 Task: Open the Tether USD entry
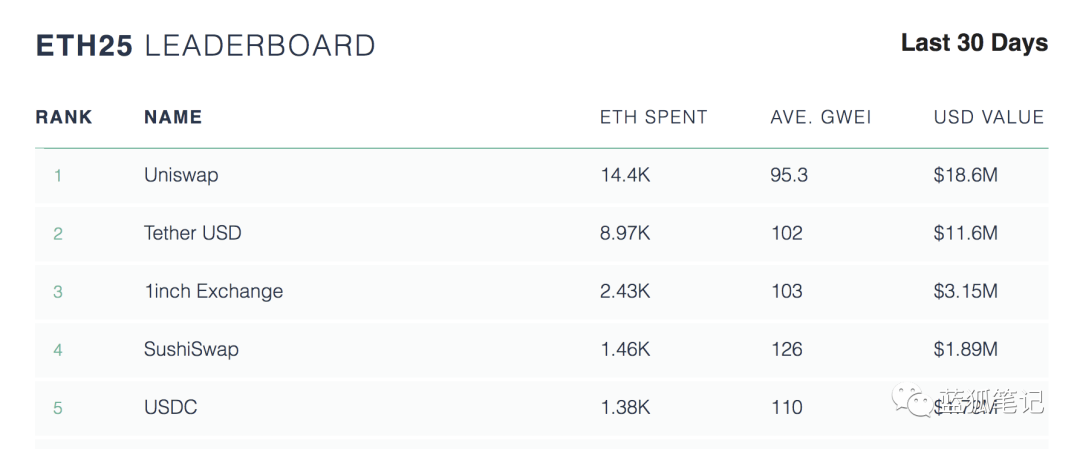[x=193, y=233]
